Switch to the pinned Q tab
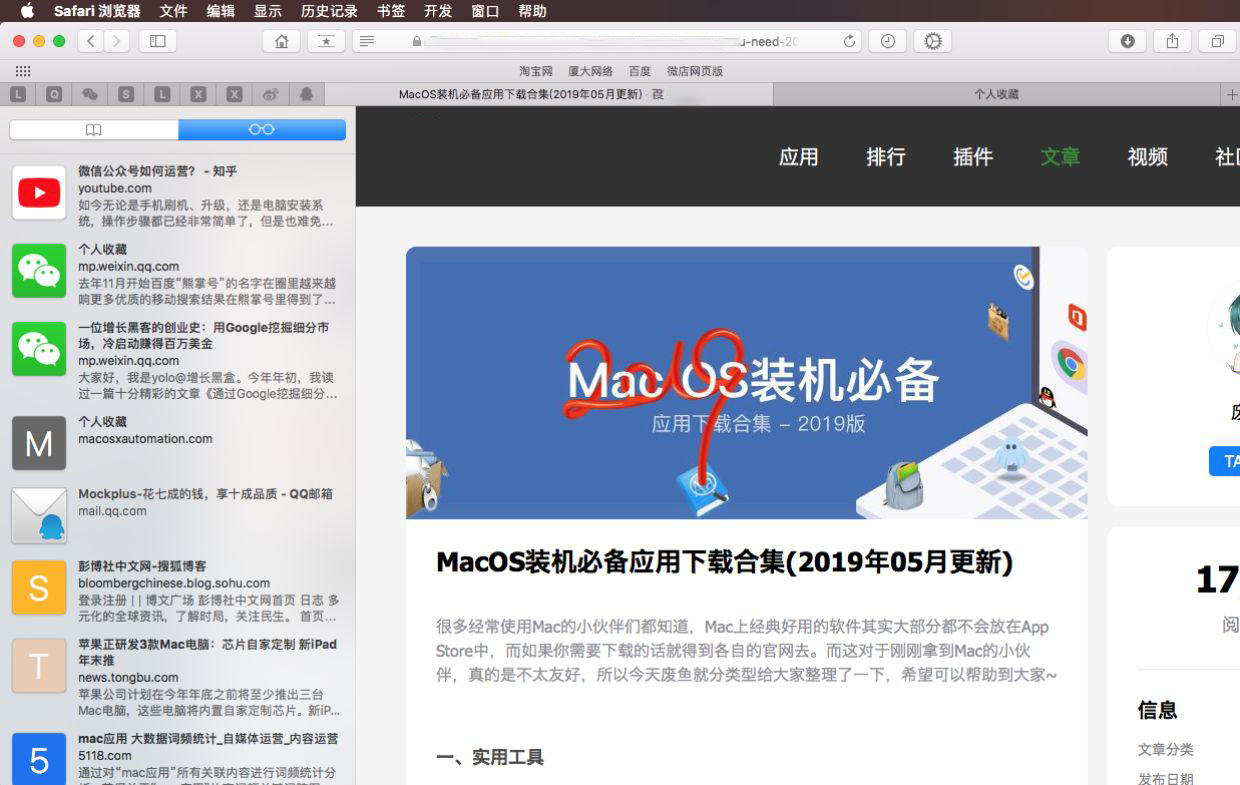Screen dimensions: 1240x785 pyautogui.click(x=54, y=94)
